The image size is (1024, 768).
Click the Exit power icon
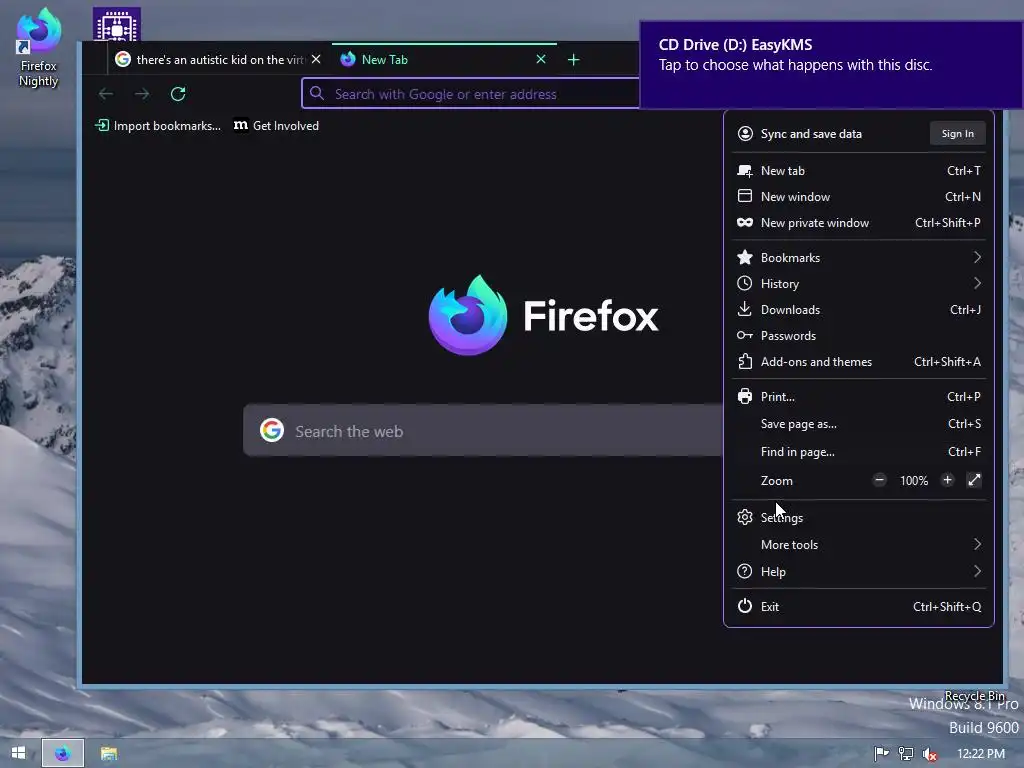coord(744,606)
